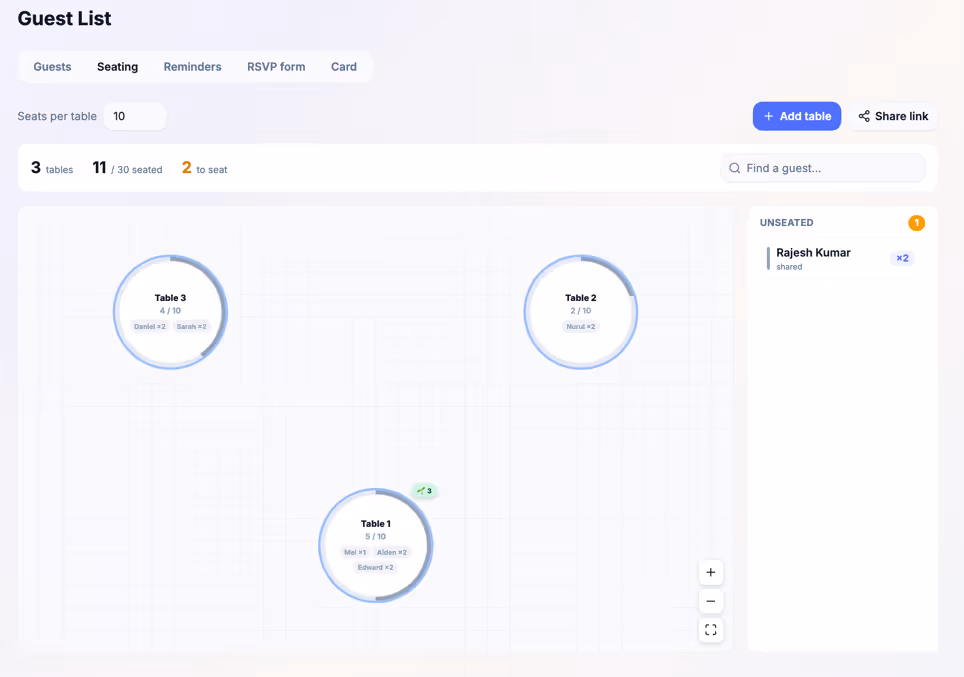The image size is (964, 677).
Task: Click the ×2 badge beside Rajesh Kumar
Action: coord(902,258)
